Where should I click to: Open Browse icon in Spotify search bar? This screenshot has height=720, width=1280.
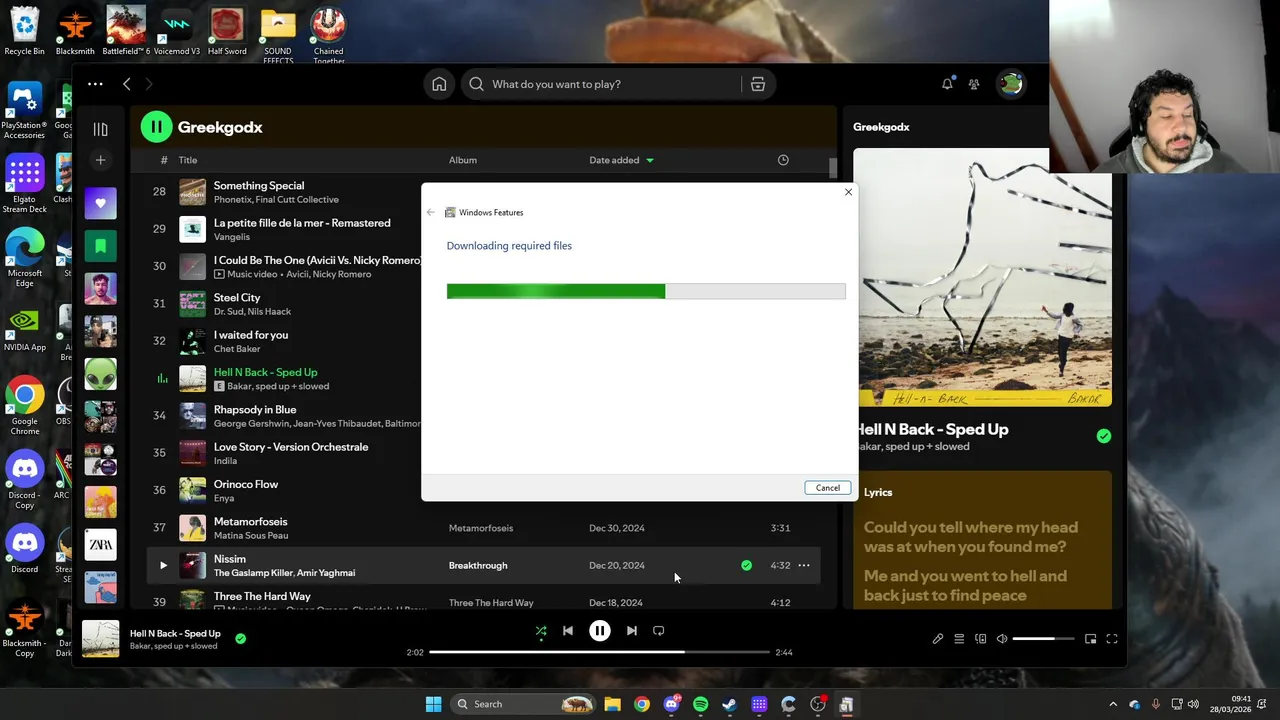[758, 84]
